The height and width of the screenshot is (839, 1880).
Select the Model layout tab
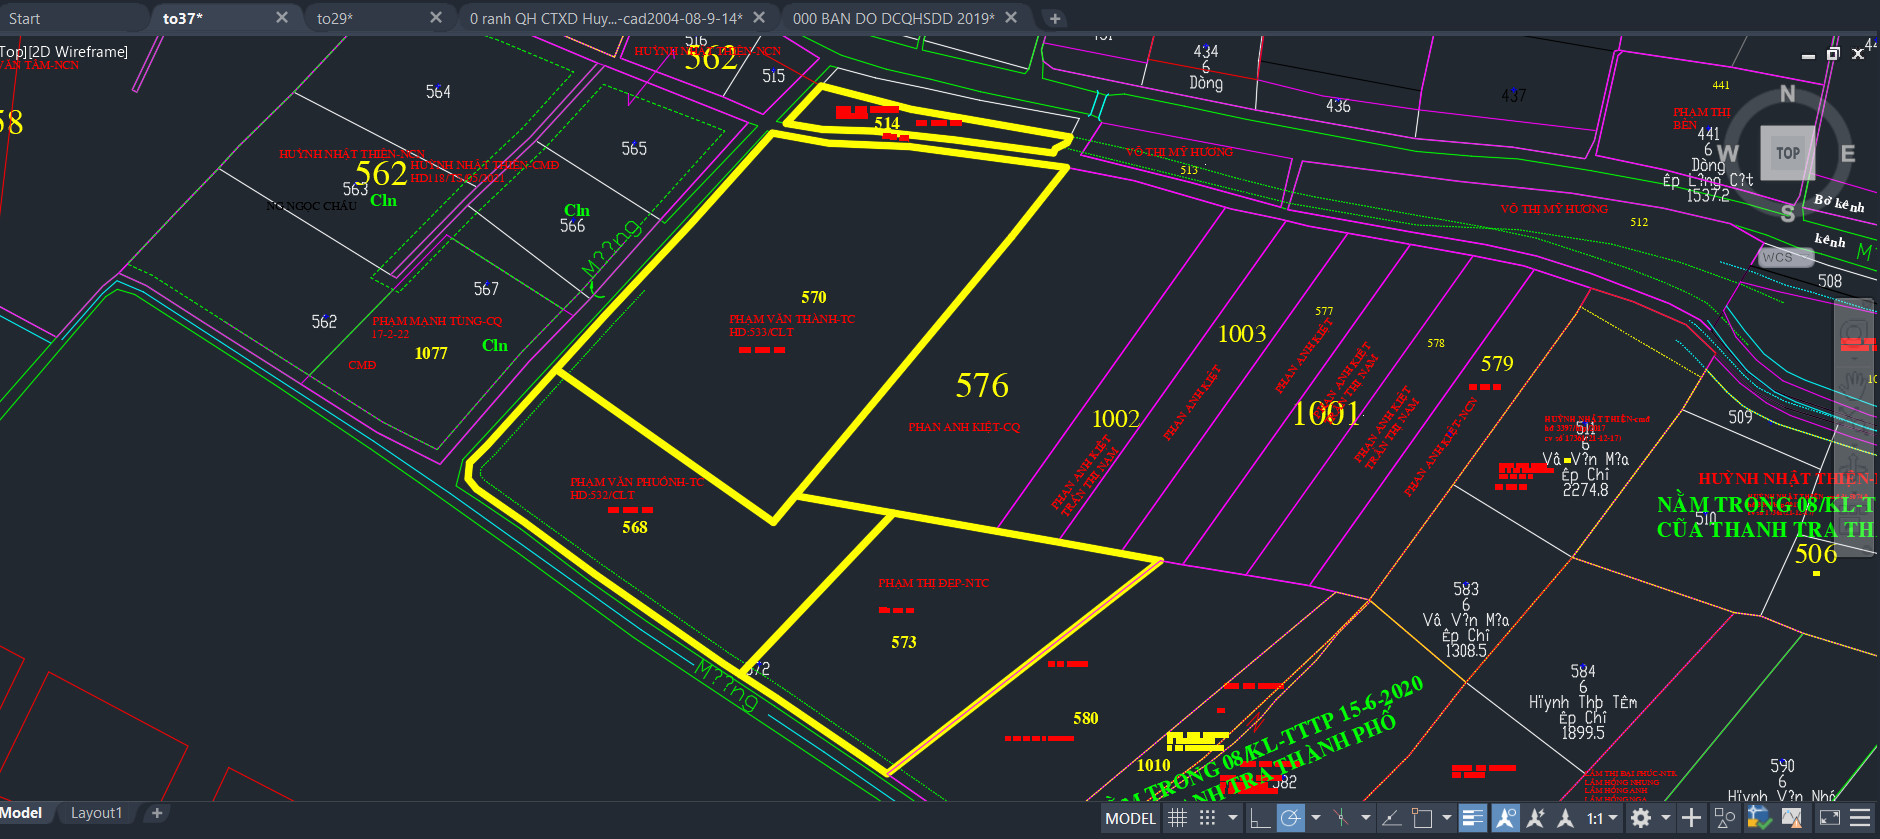pos(23,813)
